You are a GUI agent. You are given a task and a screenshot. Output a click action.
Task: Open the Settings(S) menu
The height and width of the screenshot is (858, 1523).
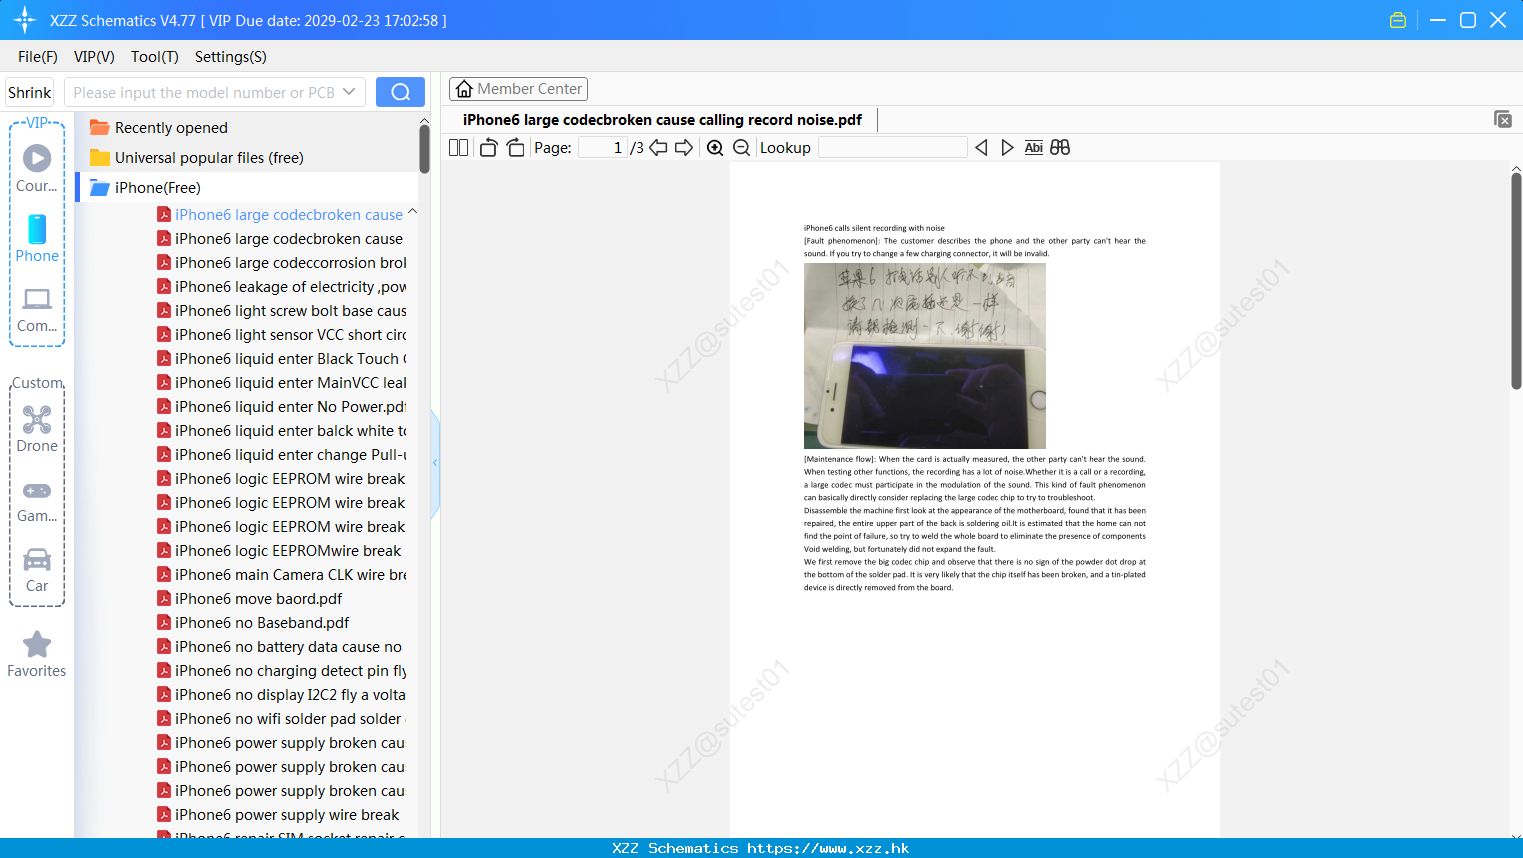tap(230, 57)
